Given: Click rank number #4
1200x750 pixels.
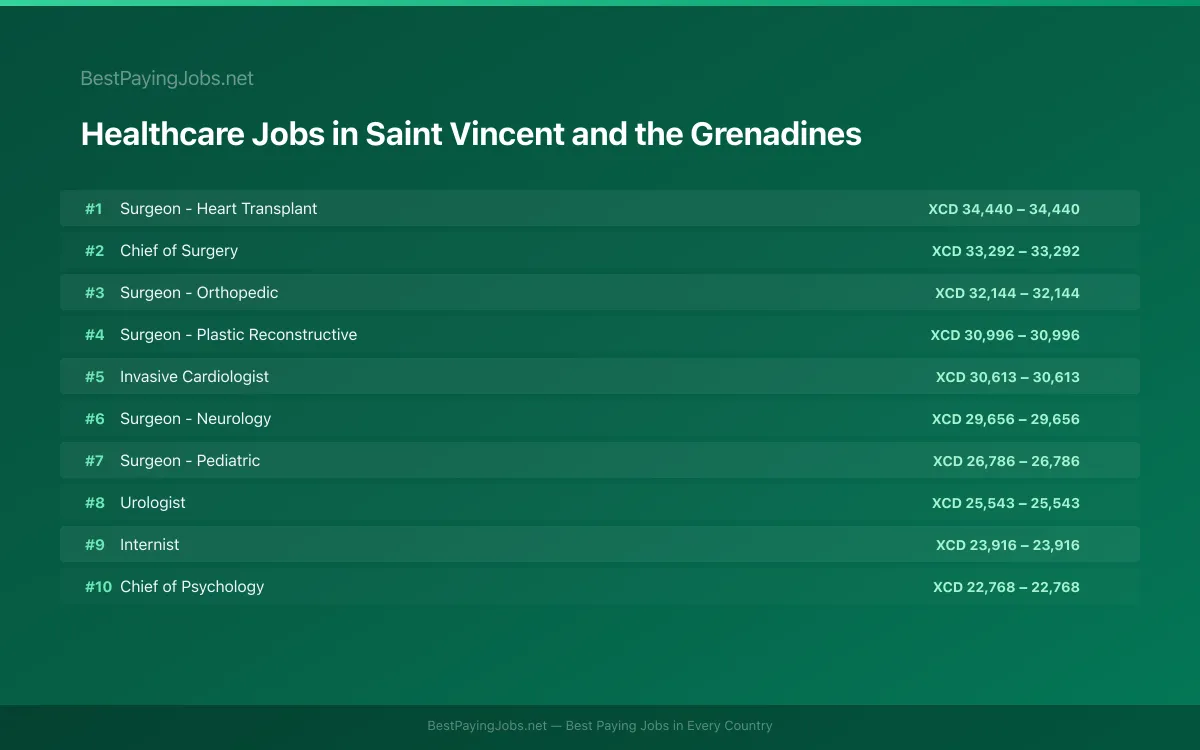Looking at the screenshot, I should 94,335.
